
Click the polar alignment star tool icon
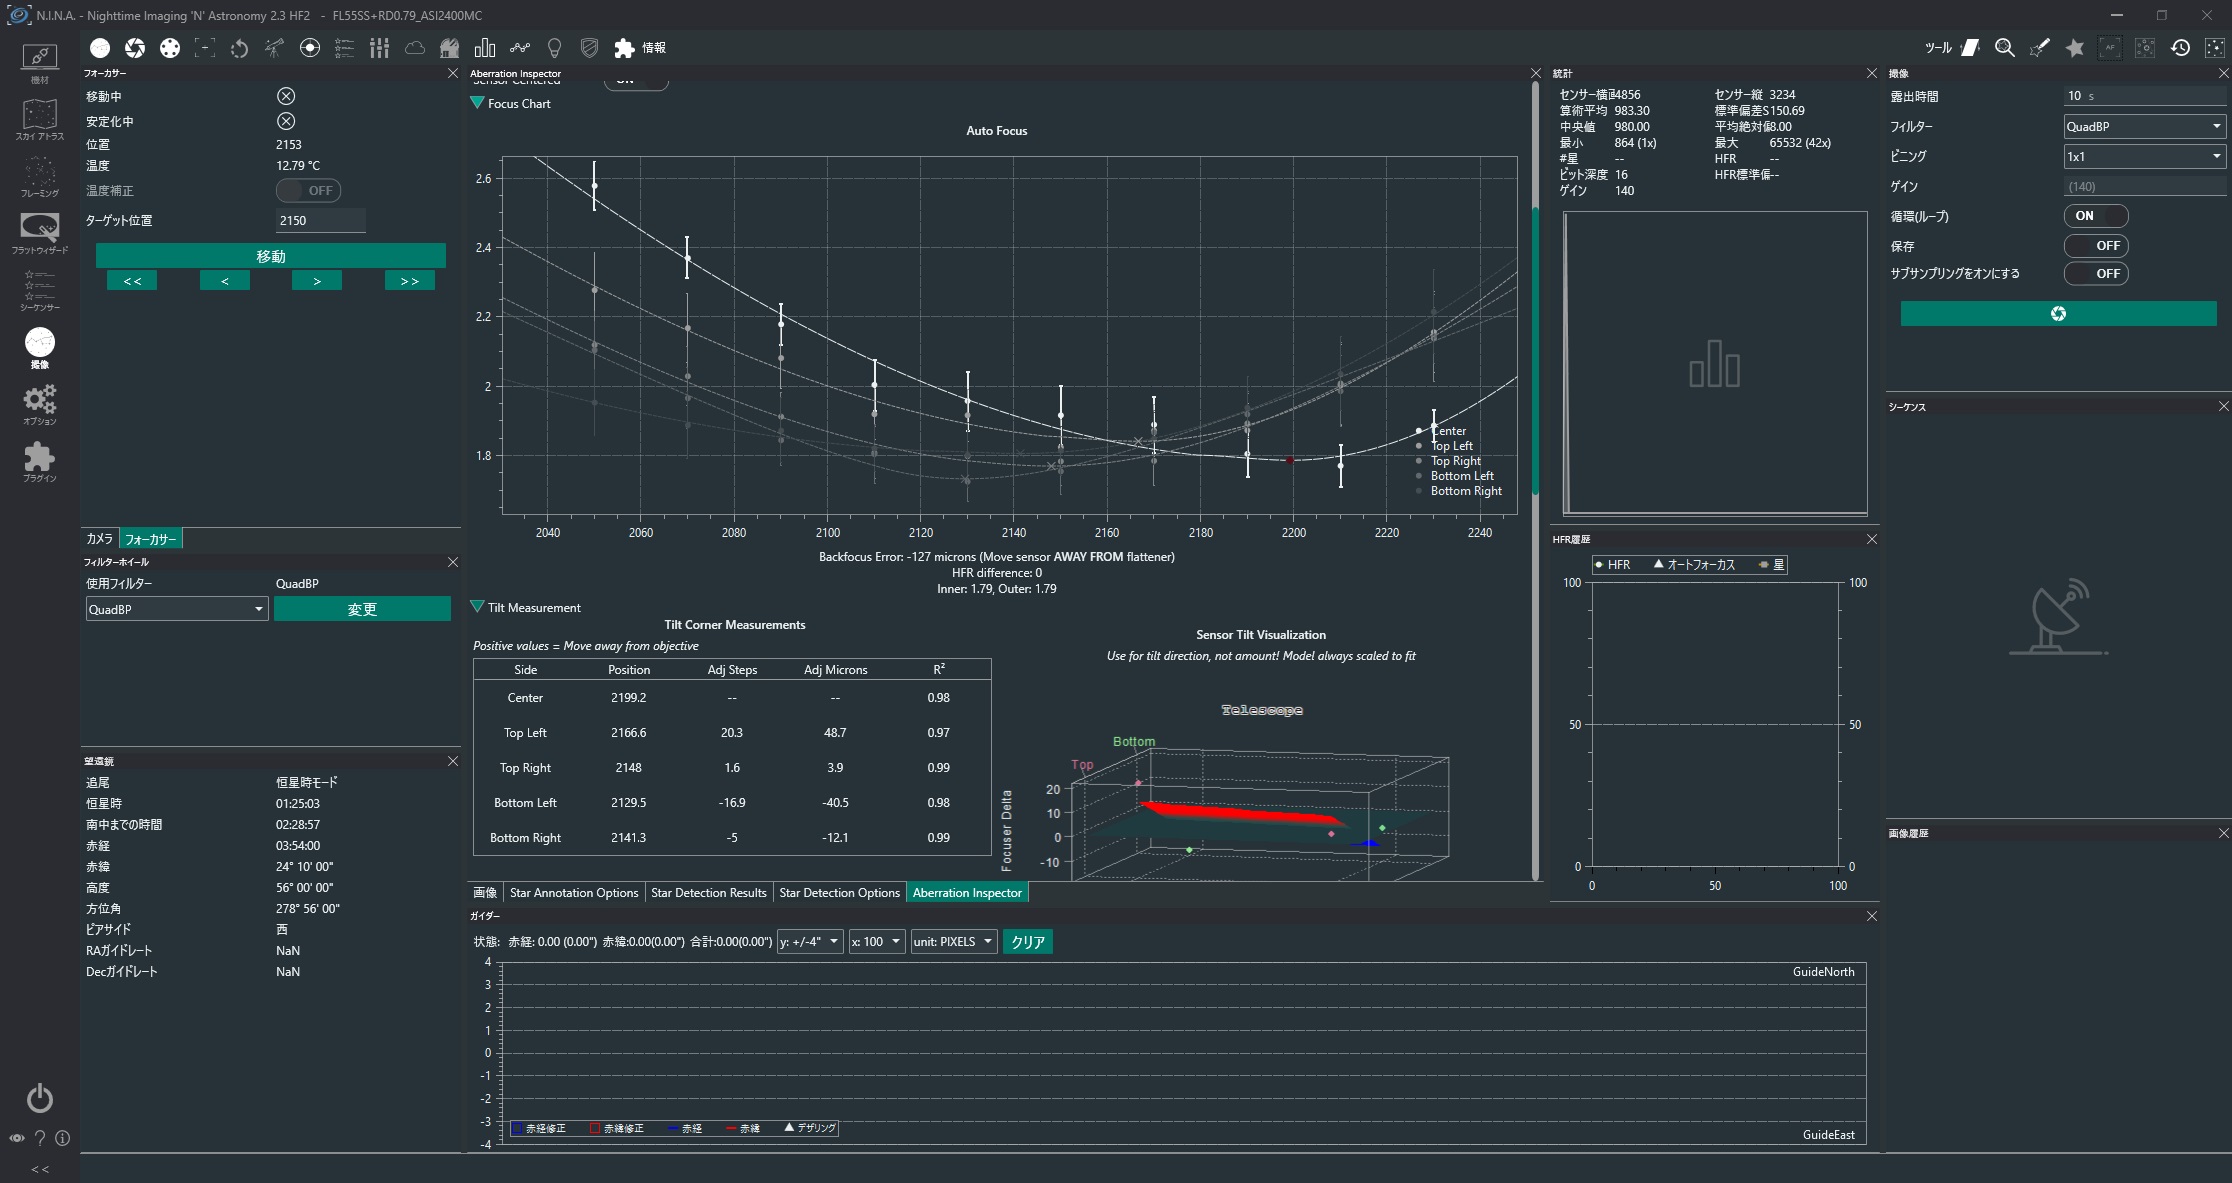(2075, 48)
